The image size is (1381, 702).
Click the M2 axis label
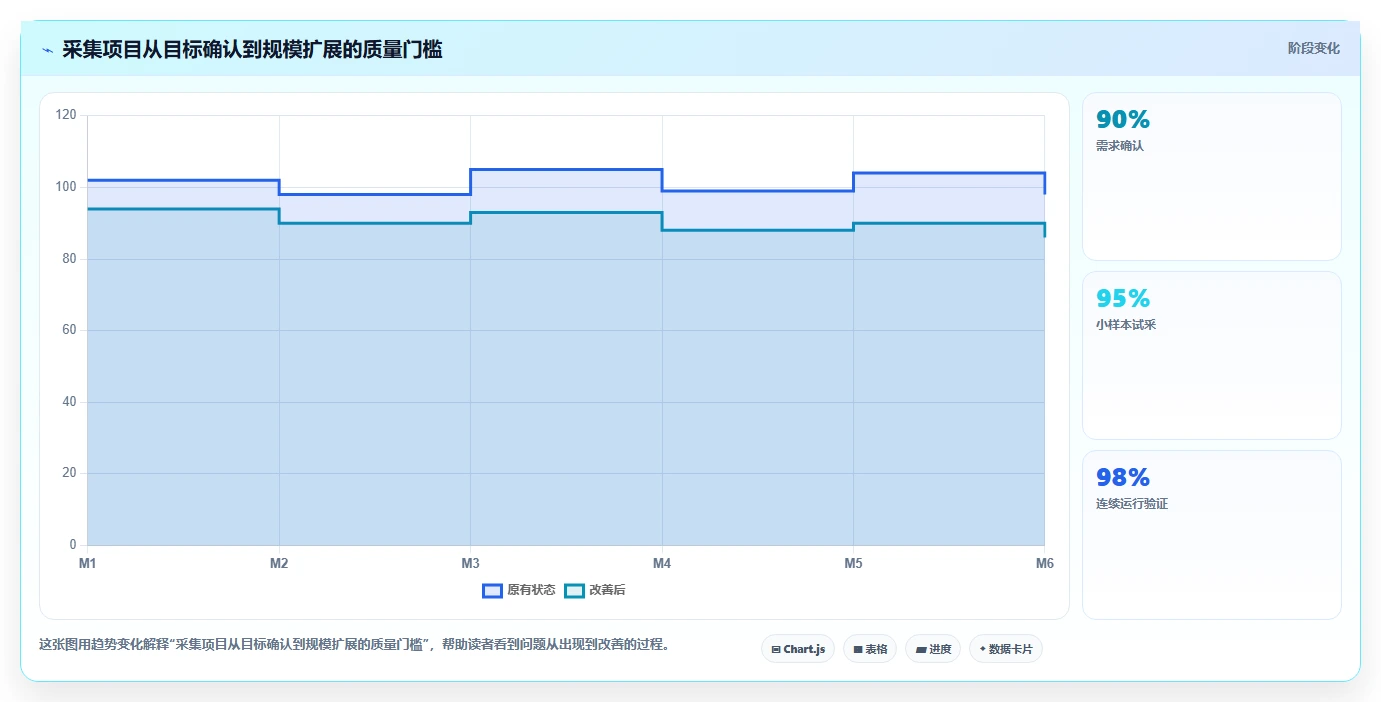click(x=279, y=564)
